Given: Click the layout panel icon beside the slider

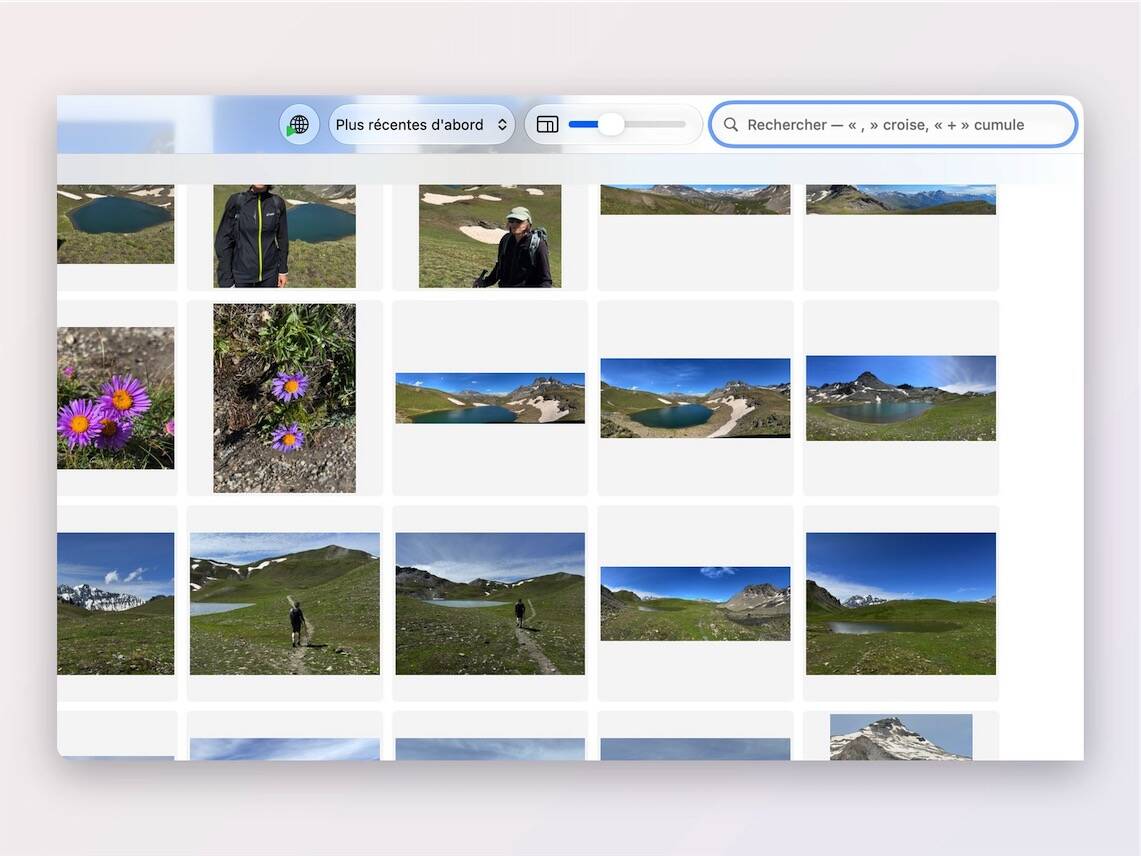Looking at the screenshot, I should pyautogui.click(x=547, y=125).
